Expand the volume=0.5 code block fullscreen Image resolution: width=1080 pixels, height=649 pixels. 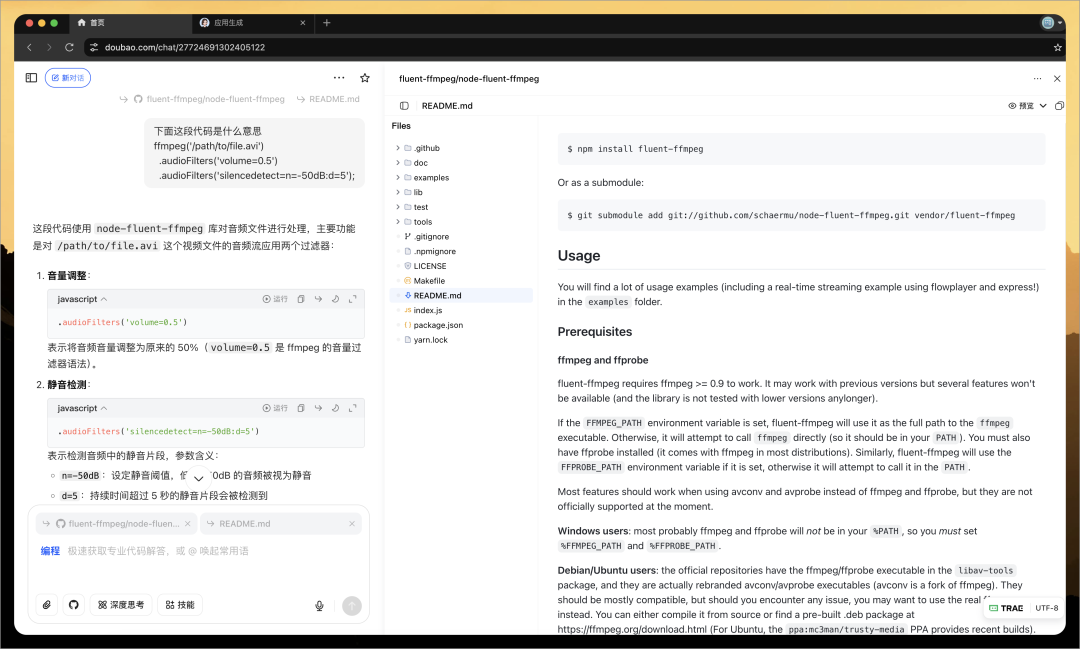(x=353, y=299)
